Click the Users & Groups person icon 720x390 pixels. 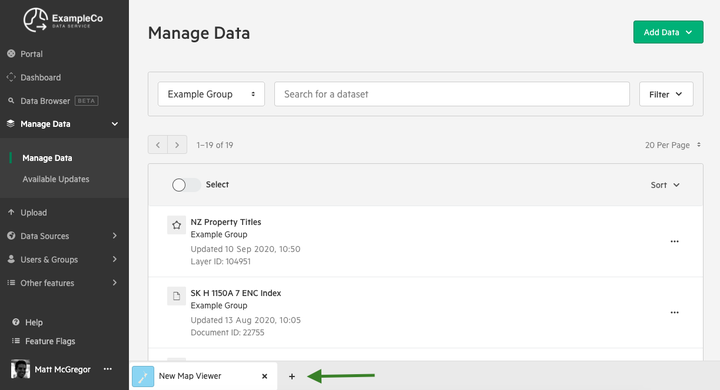pos(11,259)
